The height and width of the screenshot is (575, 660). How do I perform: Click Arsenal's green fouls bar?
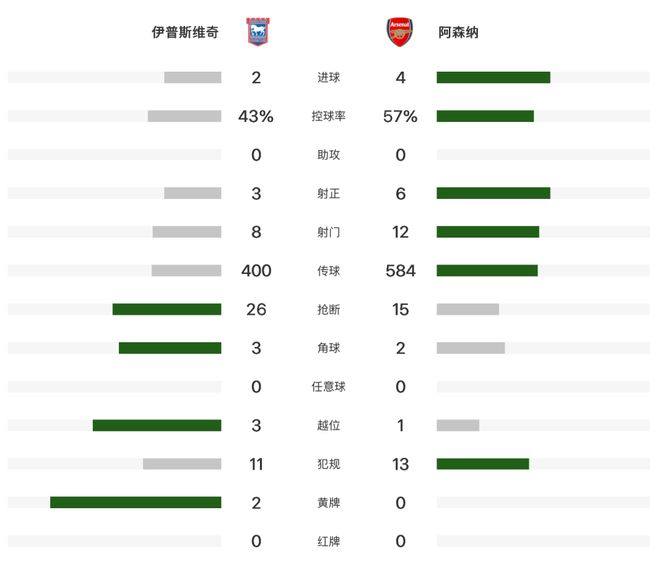tap(483, 464)
